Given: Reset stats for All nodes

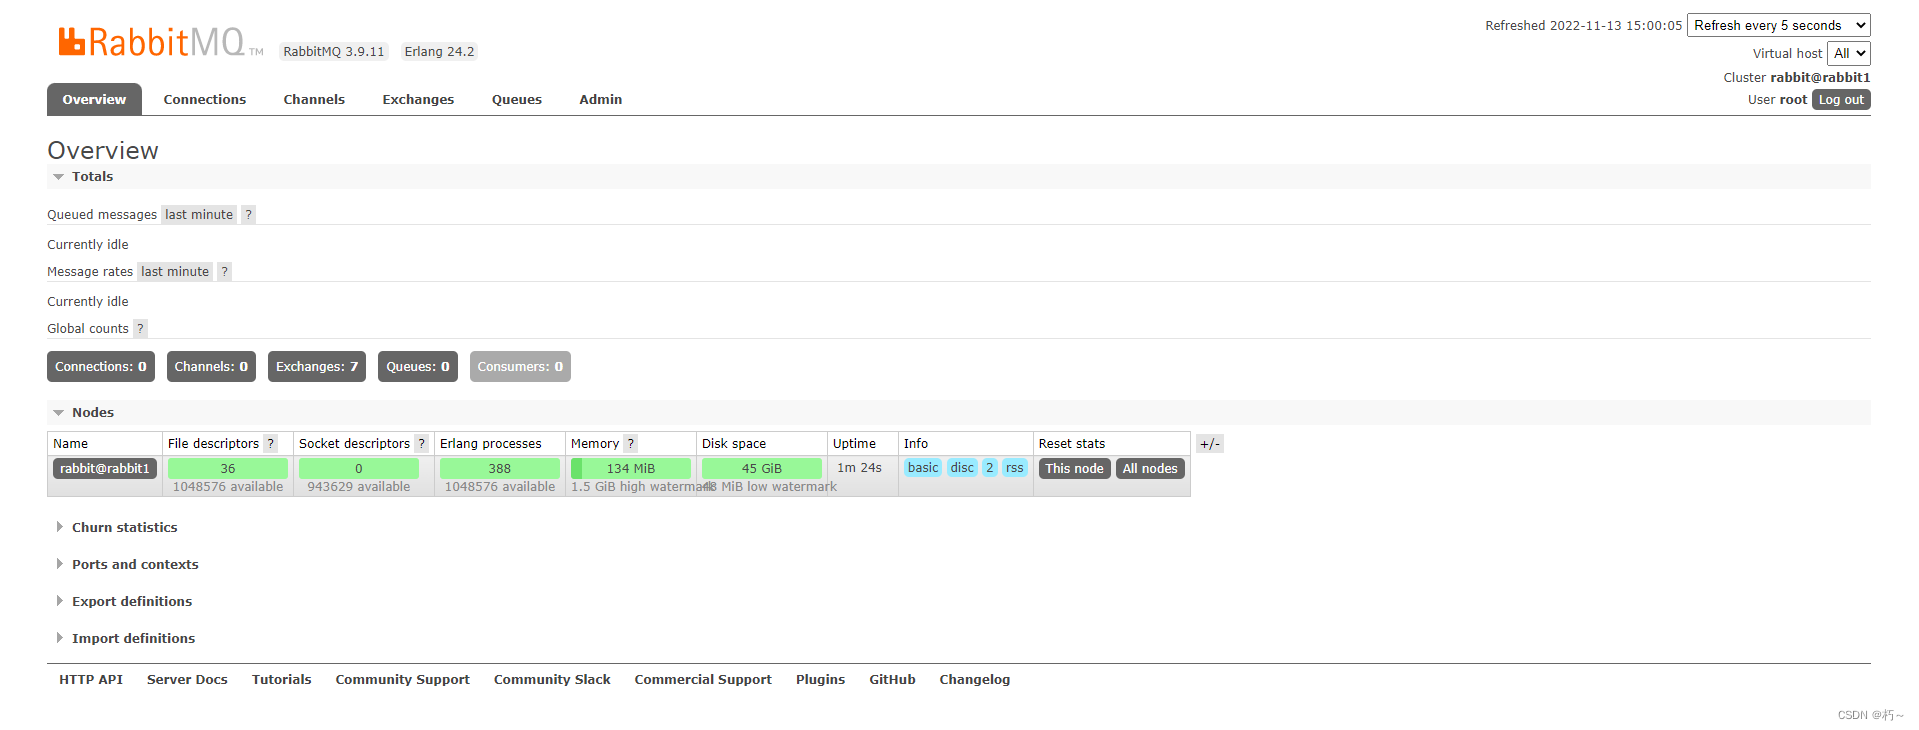Looking at the screenshot, I should click(1150, 468).
